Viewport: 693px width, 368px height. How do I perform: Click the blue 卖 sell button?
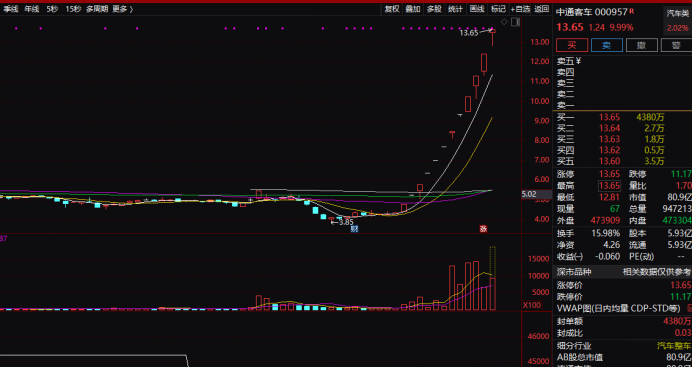click(607, 45)
